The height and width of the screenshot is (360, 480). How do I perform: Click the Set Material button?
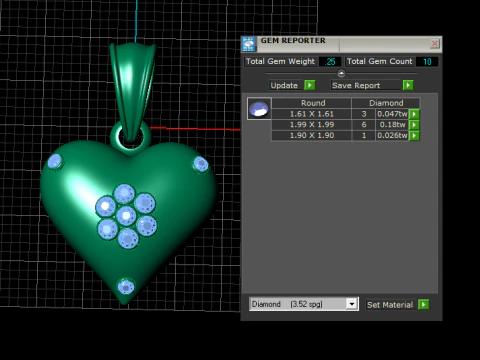point(391,305)
